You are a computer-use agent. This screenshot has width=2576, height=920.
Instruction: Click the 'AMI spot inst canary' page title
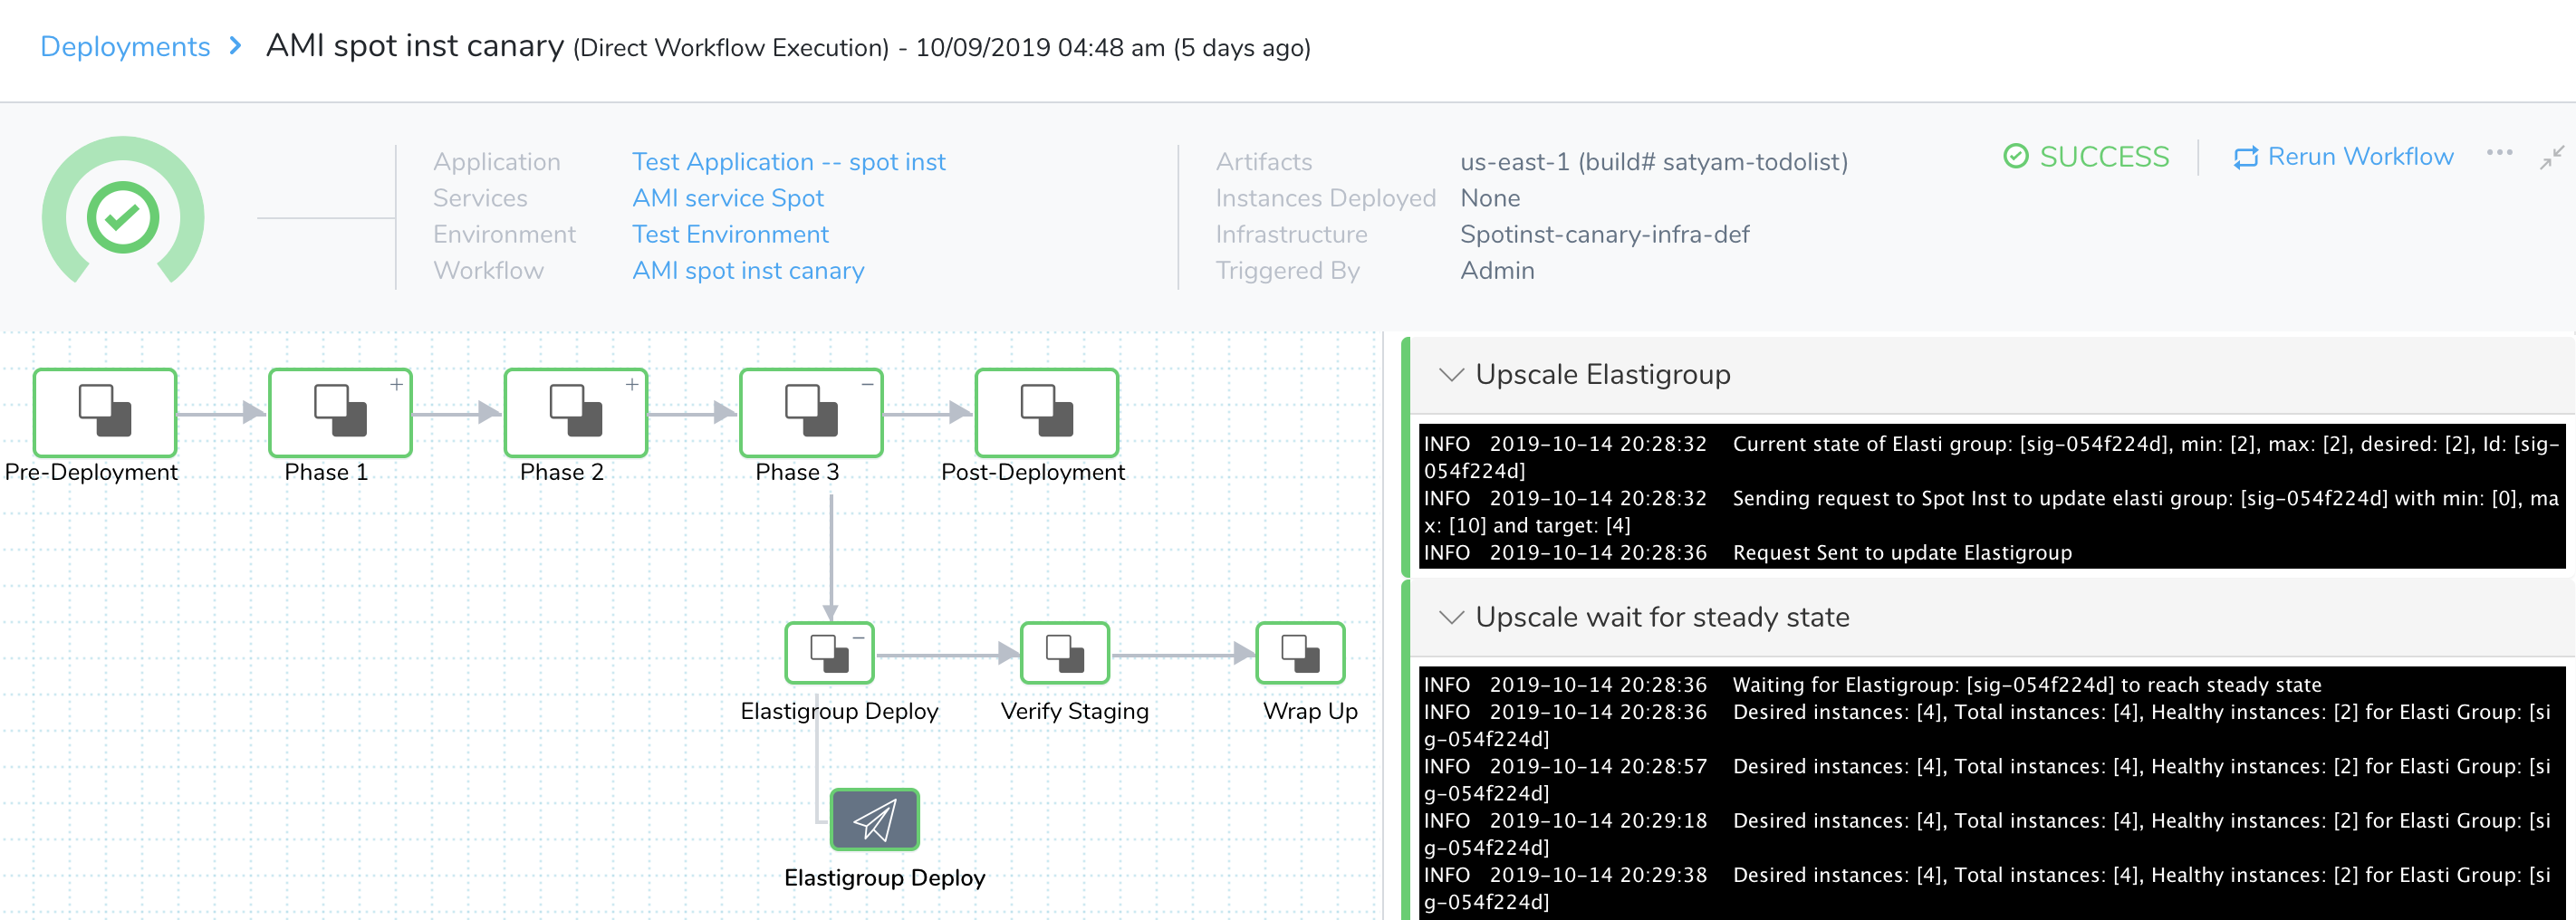(415, 46)
